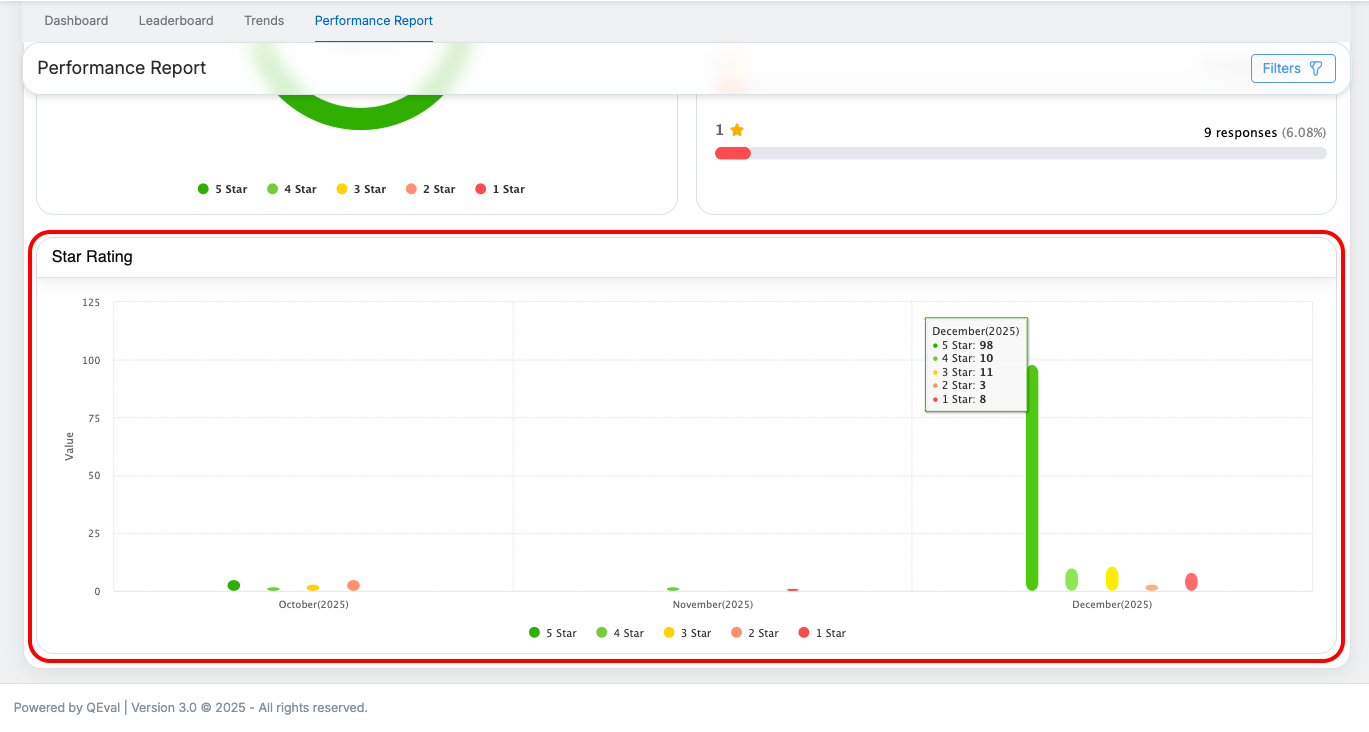Image resolution: width=1369 pixels, height=732 pixels.
Task: Open the Leaderboard tab
Action: pos(176,21)
